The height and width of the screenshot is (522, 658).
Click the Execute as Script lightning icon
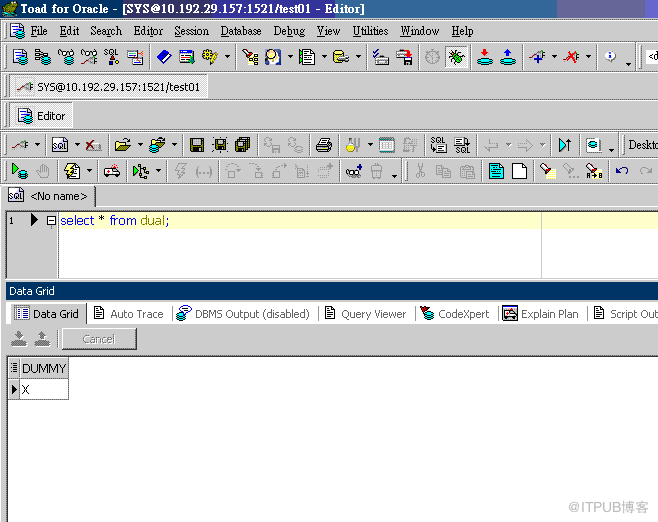tap(72, 171)
